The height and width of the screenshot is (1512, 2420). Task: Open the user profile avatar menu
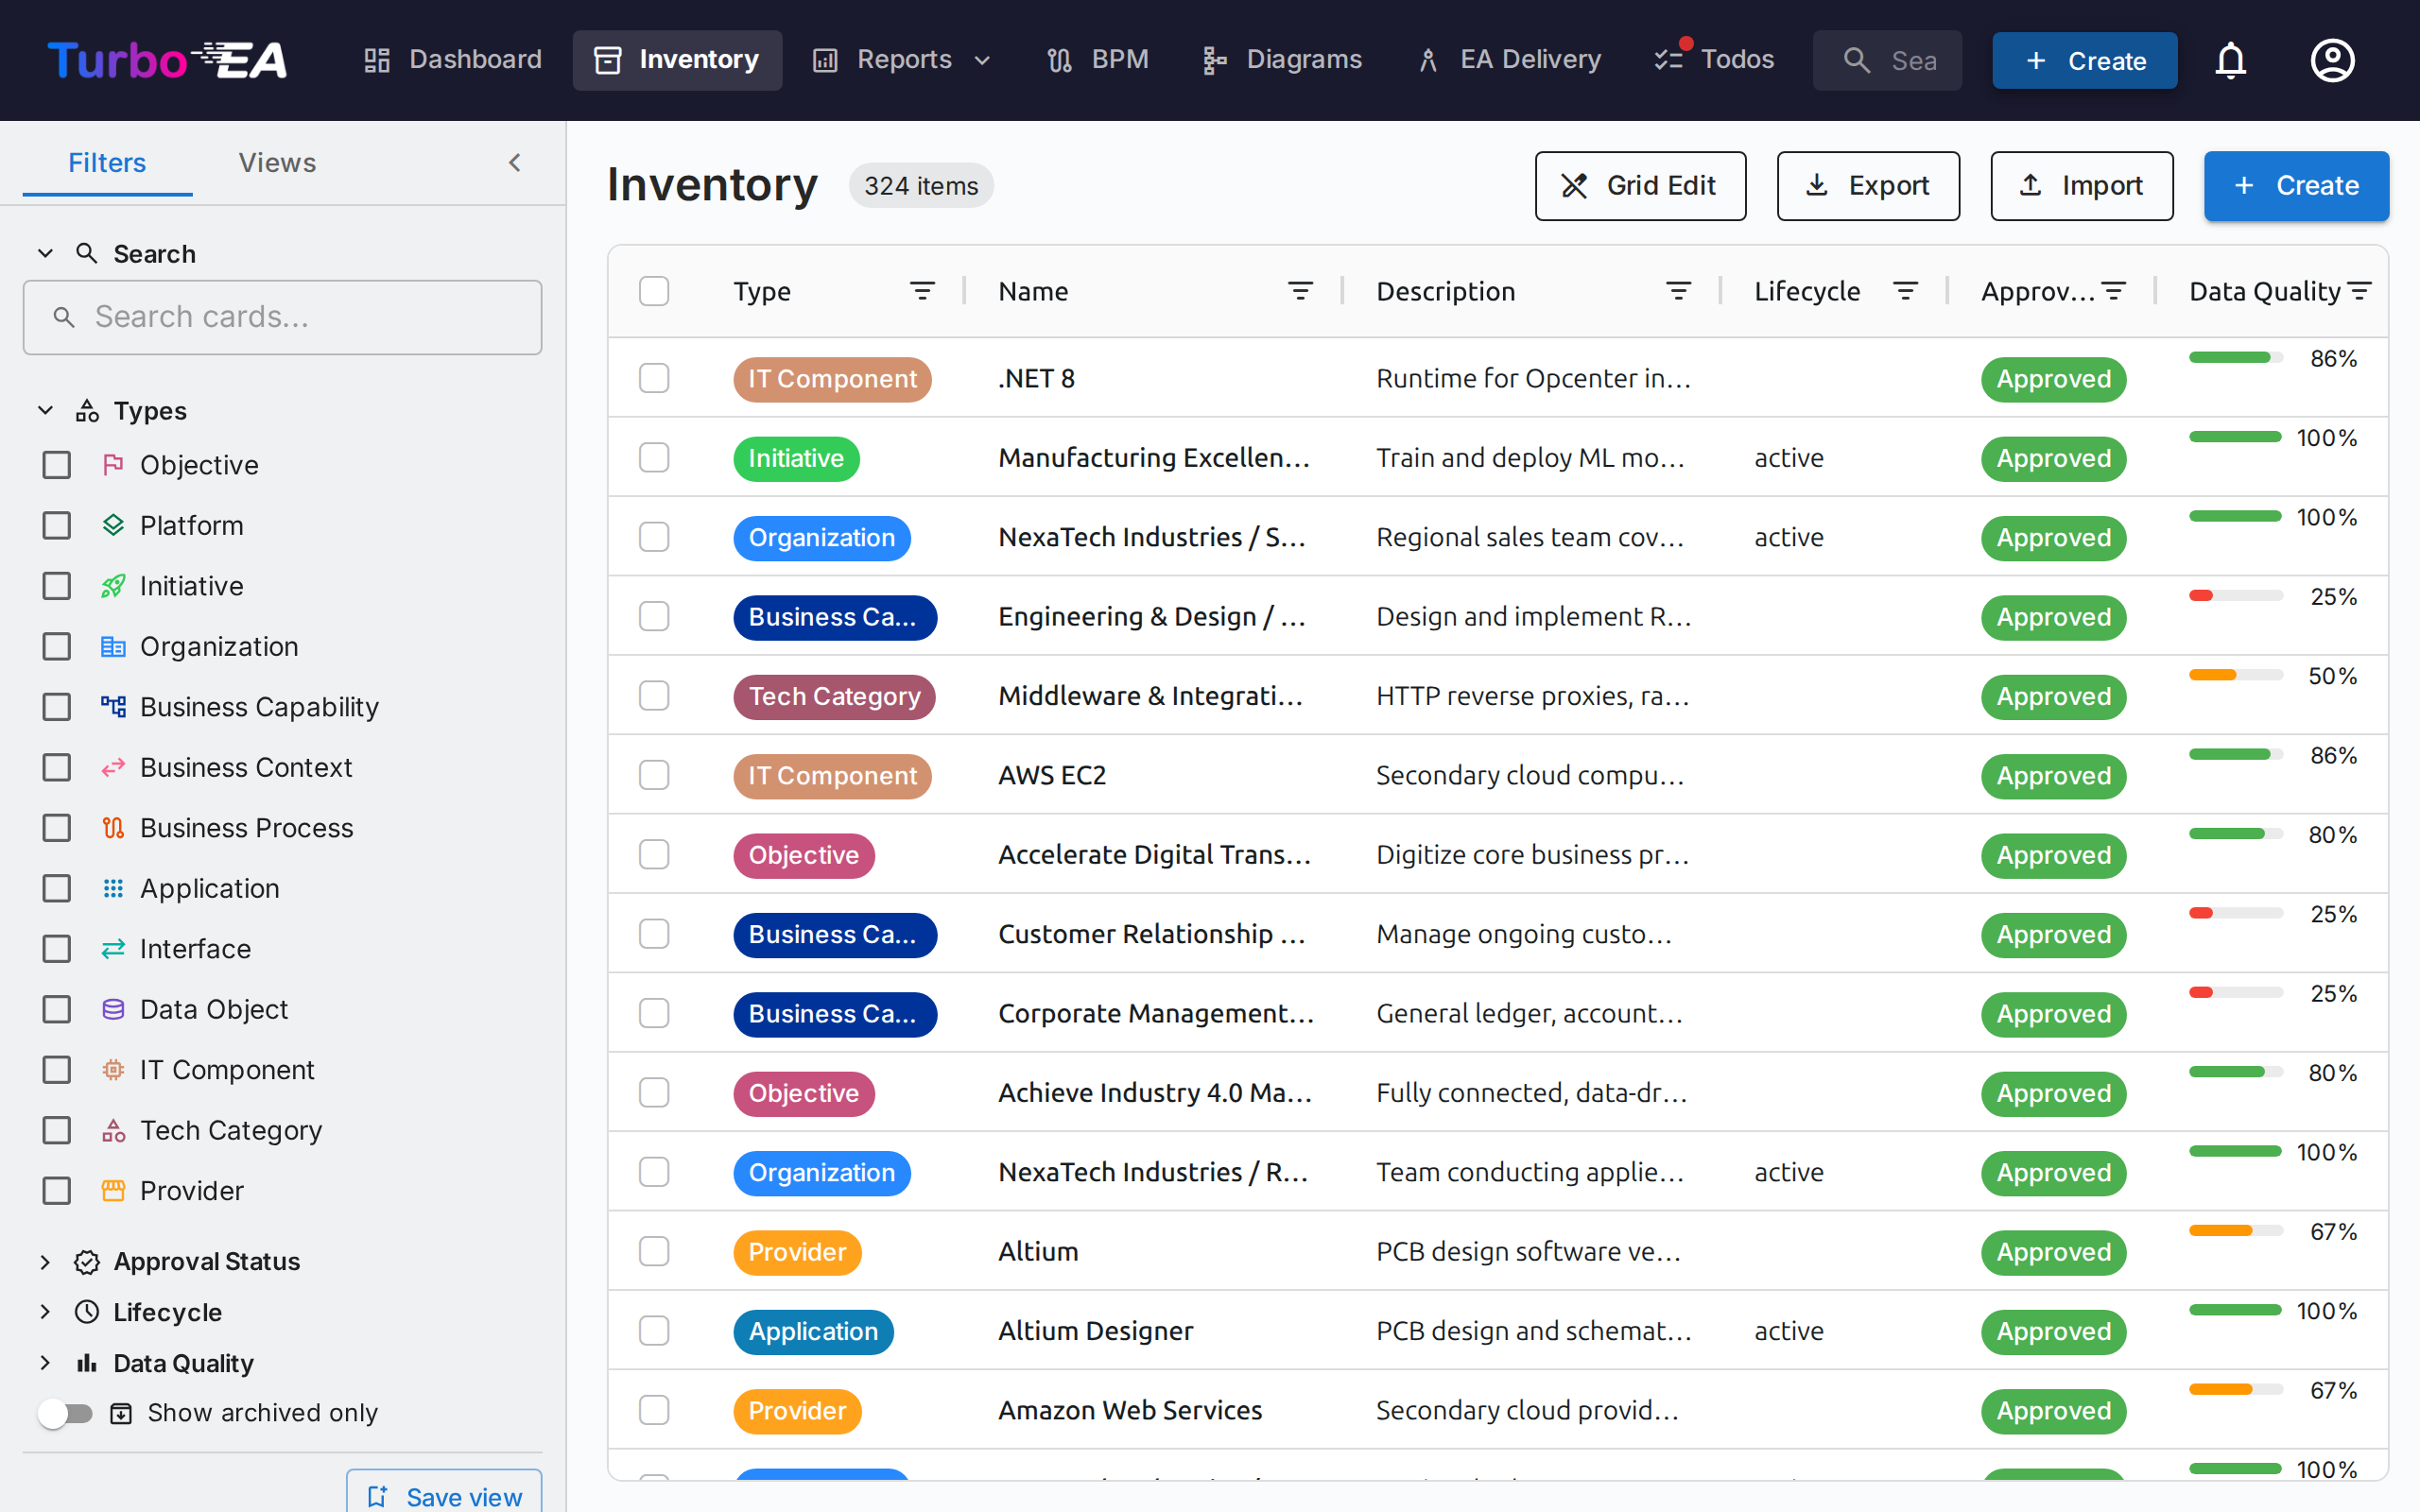(2332, 60)
